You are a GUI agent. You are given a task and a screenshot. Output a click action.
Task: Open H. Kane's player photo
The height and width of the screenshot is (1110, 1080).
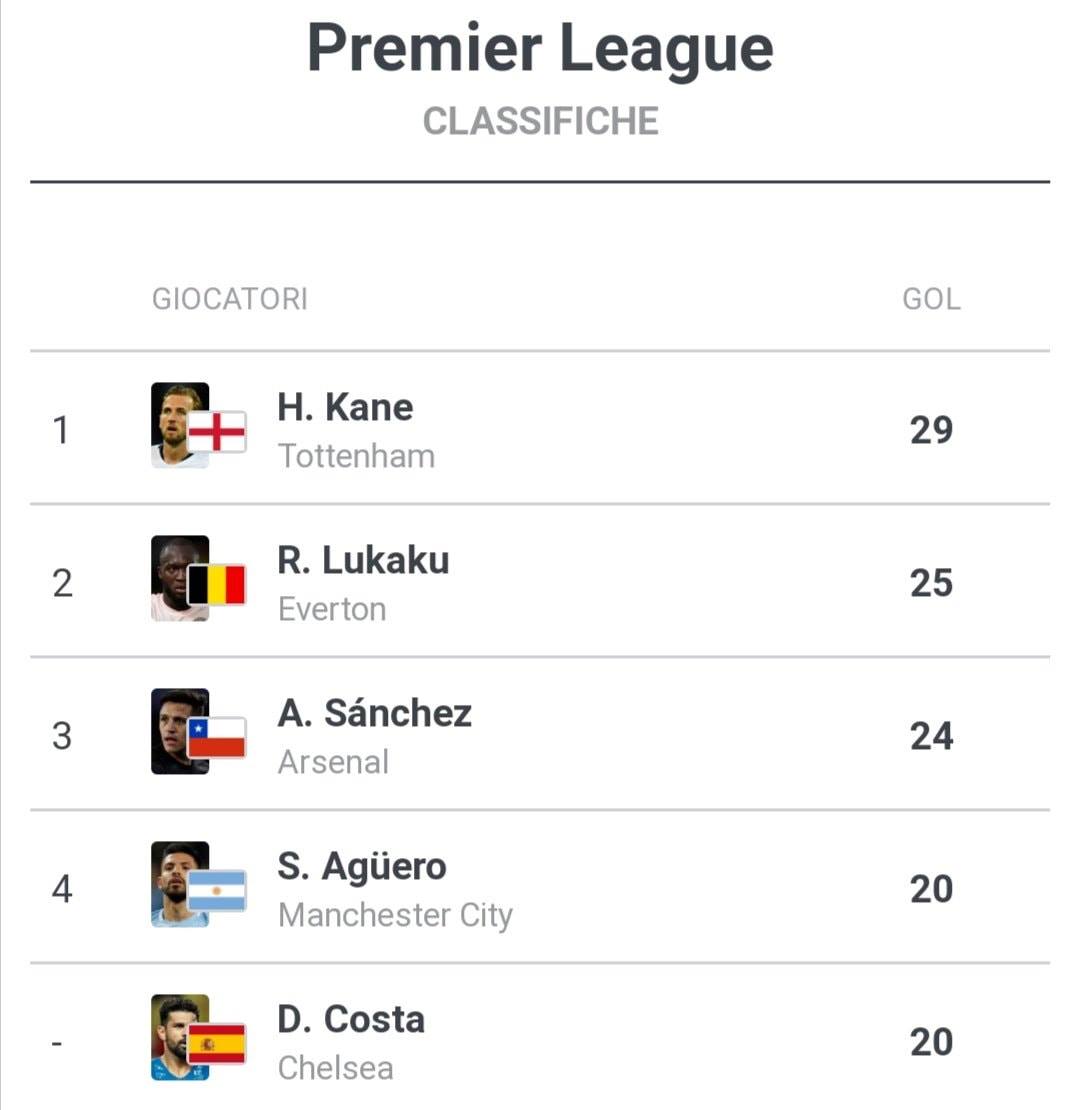click(180, 425)
